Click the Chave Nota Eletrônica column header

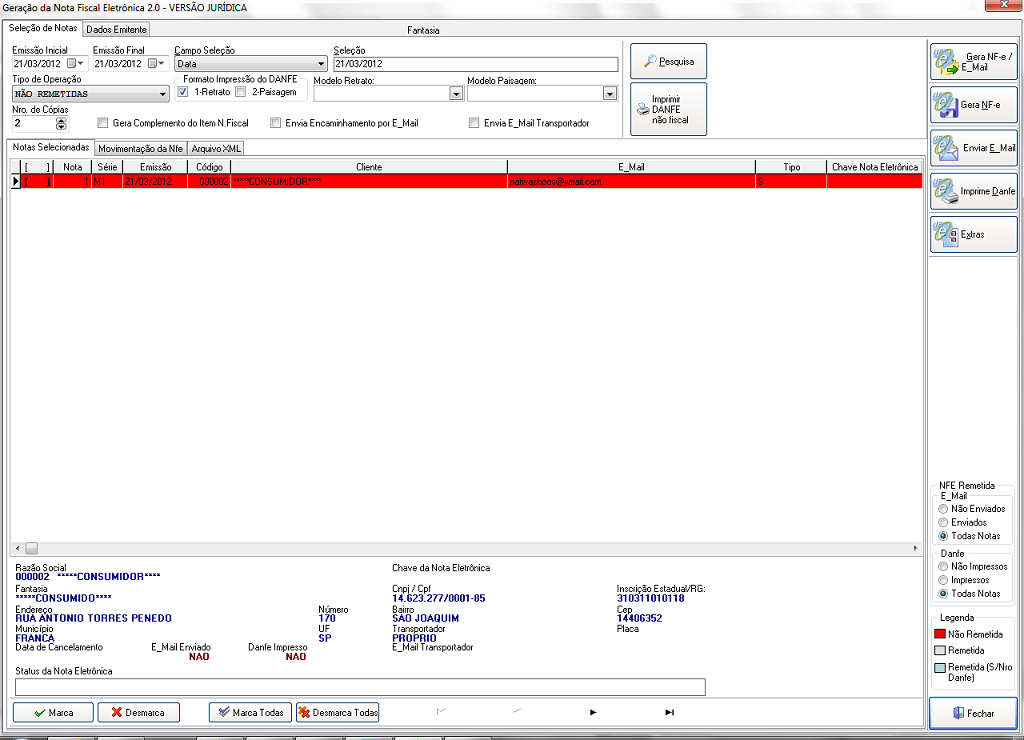point(874,167)
